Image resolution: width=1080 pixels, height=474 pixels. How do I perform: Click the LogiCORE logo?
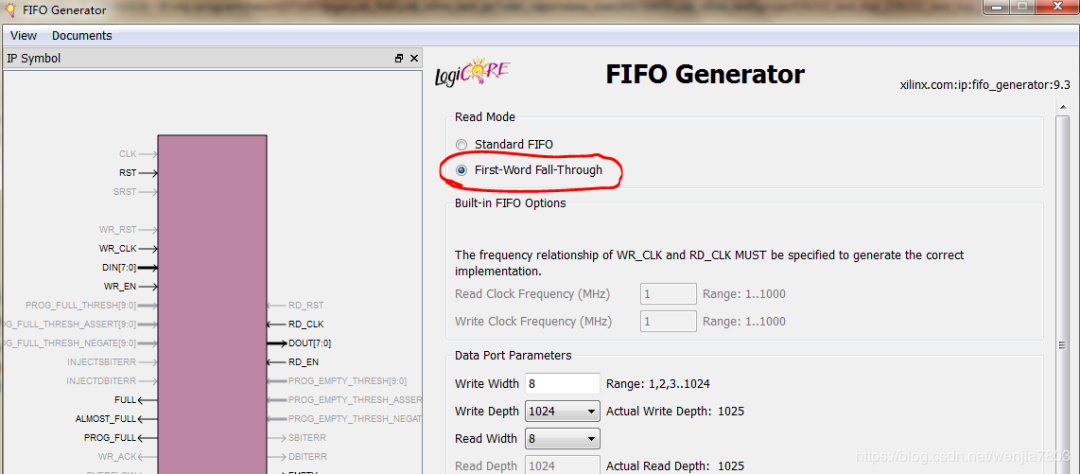[473, 74]
